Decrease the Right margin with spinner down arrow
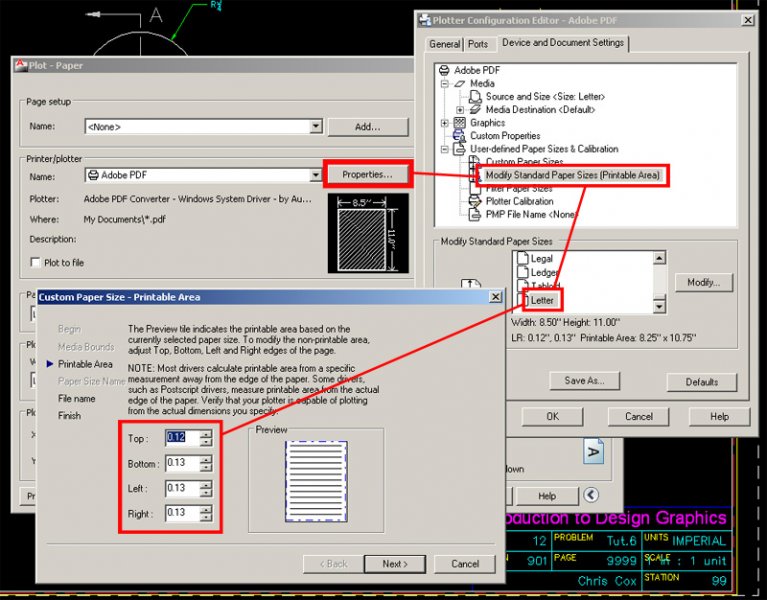 tap(206, 517)
